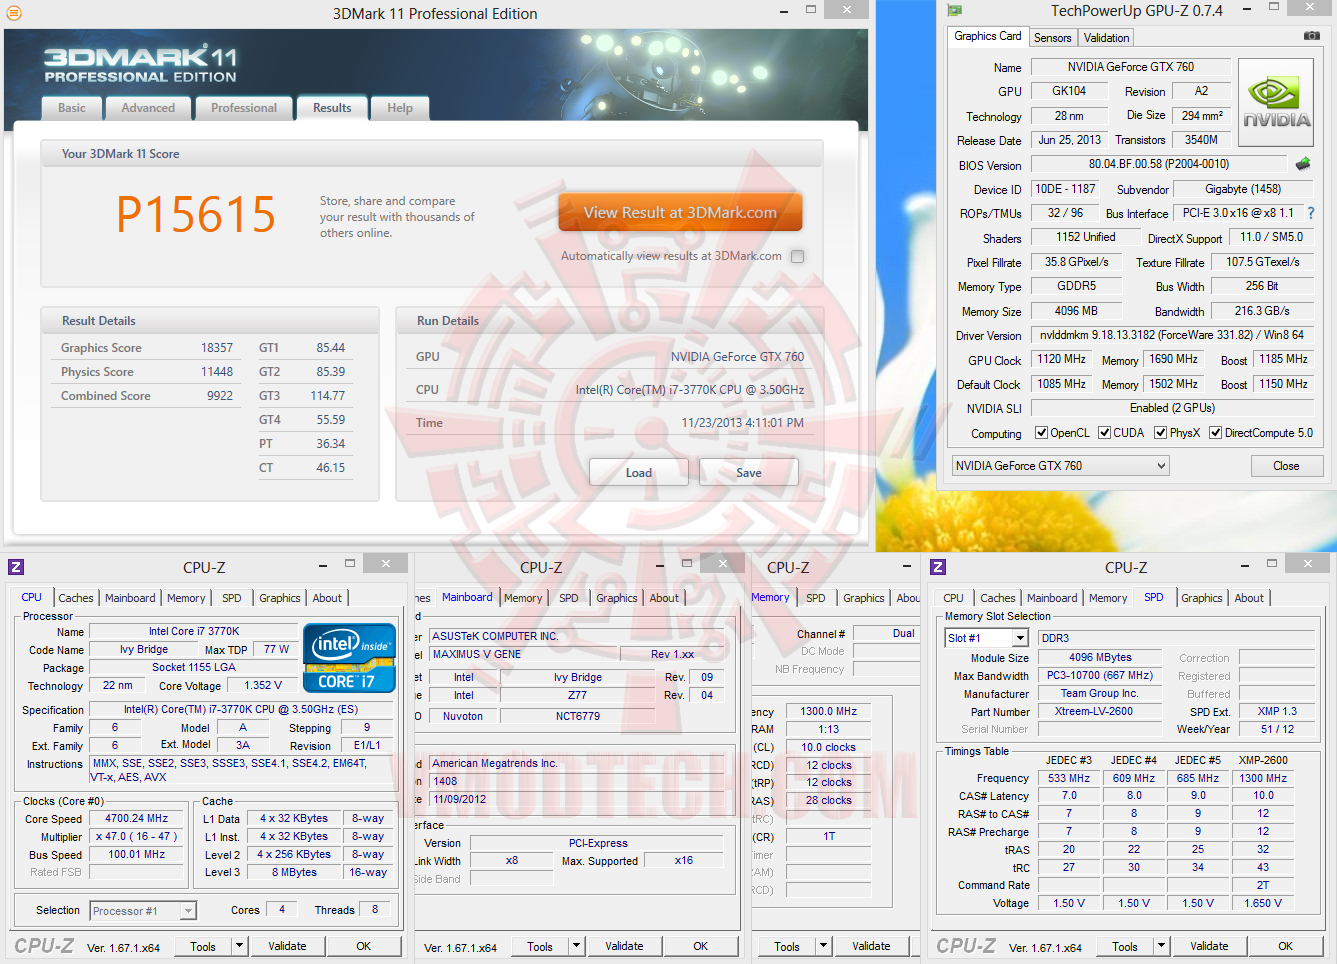Open the GPU selection dropdown in GPU-Z
This screenshot has width=1337, height=964.
pyautogui.click(x=1060, y=466)
